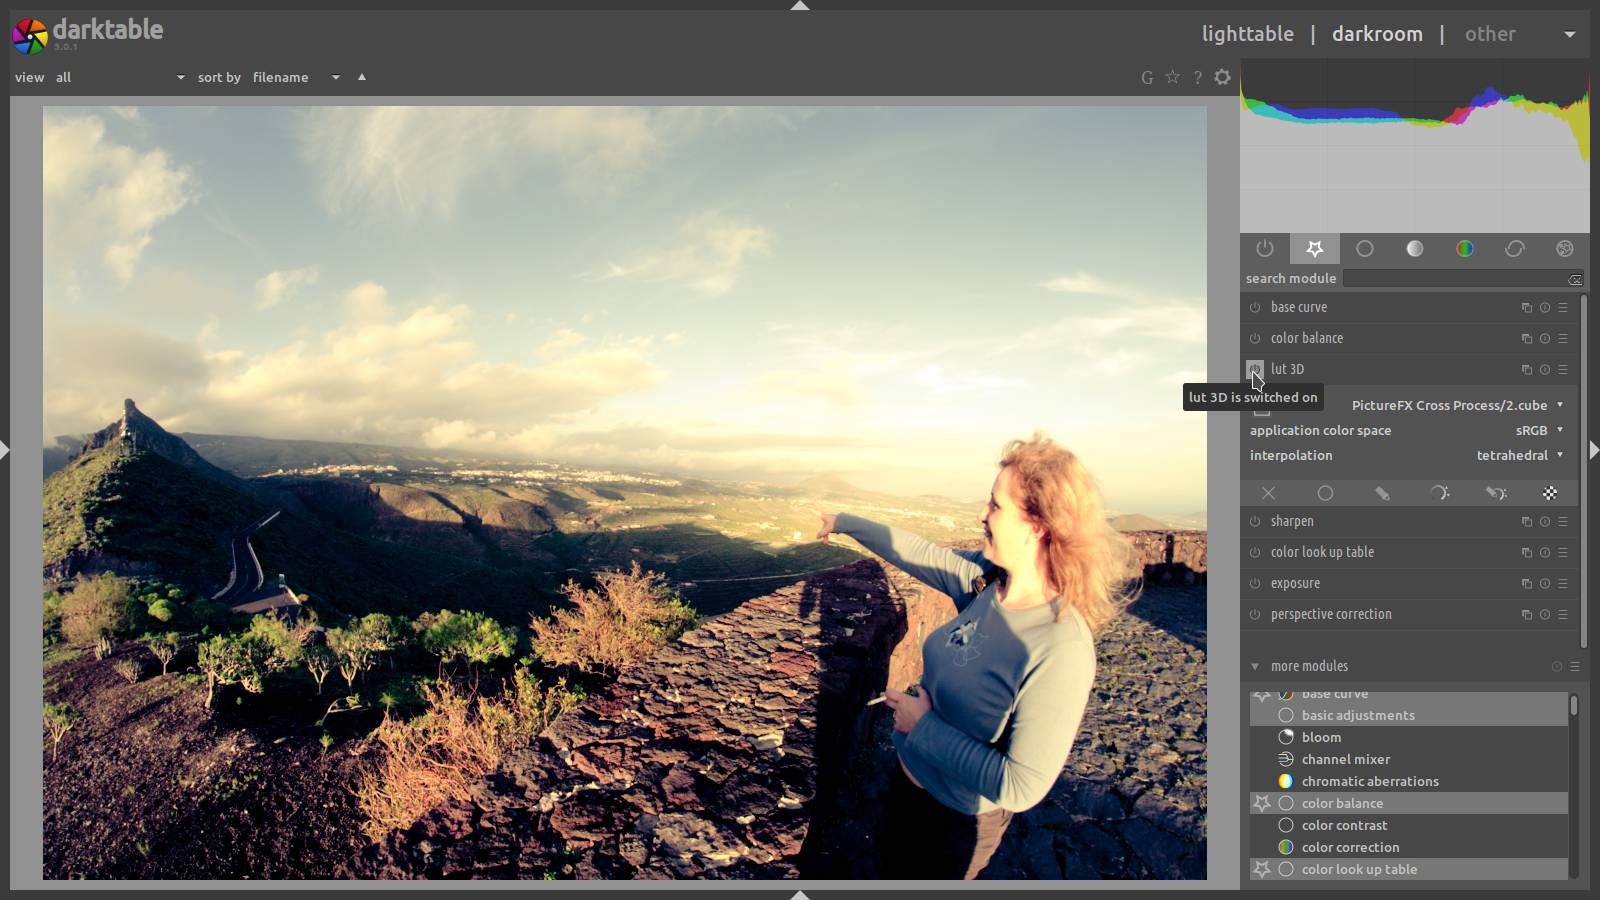Open color modules group tab
The width and height of the screenshot is (1600, 900).
(1465, 248)
